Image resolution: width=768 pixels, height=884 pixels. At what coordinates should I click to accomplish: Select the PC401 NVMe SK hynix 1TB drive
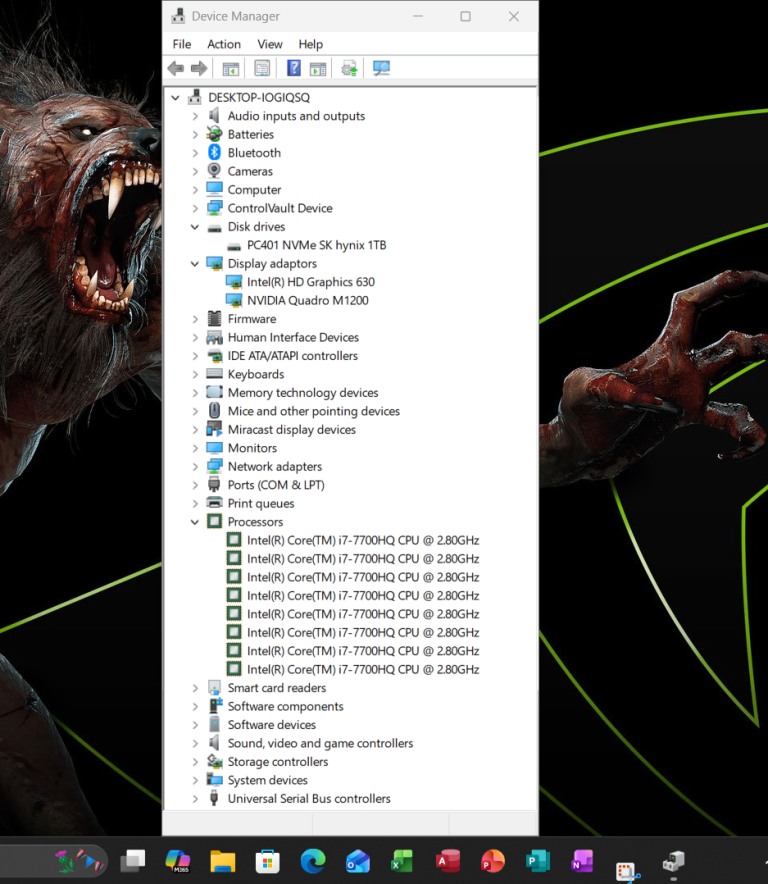tap(316, 245)
